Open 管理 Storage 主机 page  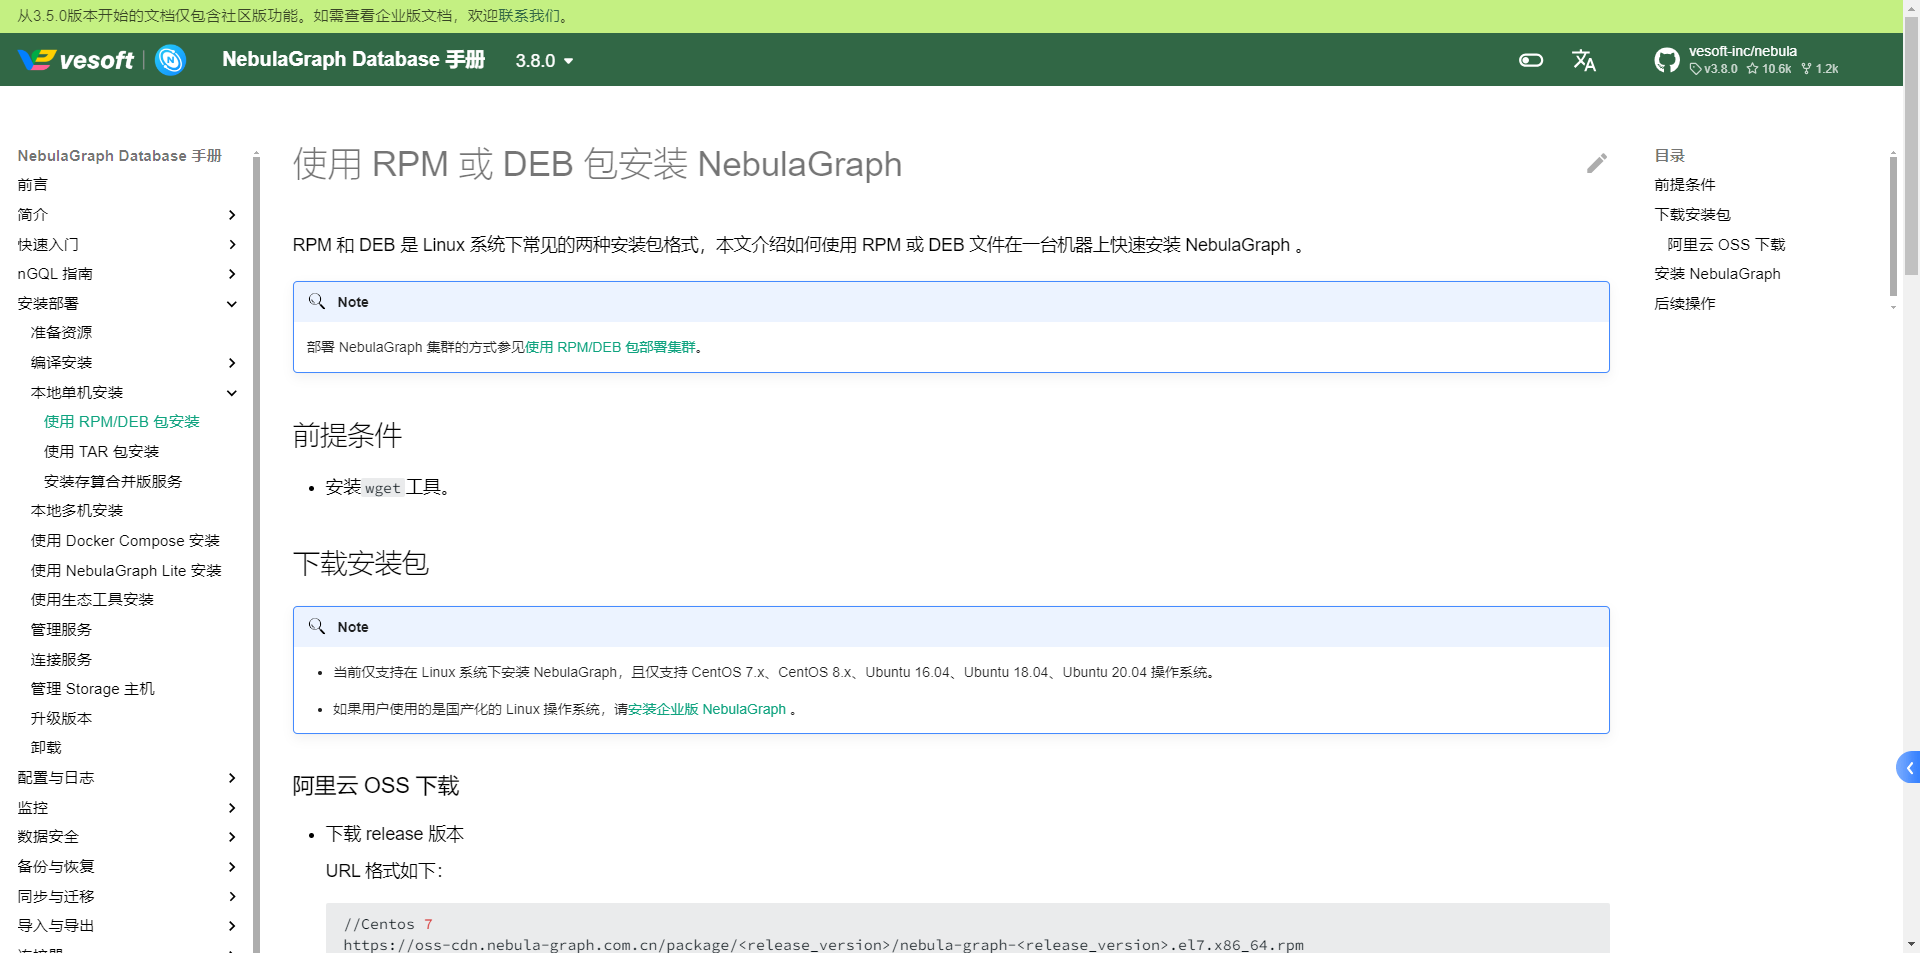coord(93,689)
